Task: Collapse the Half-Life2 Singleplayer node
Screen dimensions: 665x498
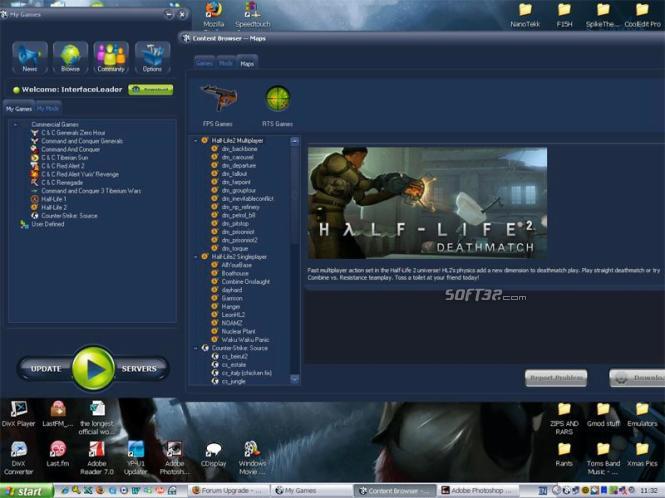Action: pos(196,257)
